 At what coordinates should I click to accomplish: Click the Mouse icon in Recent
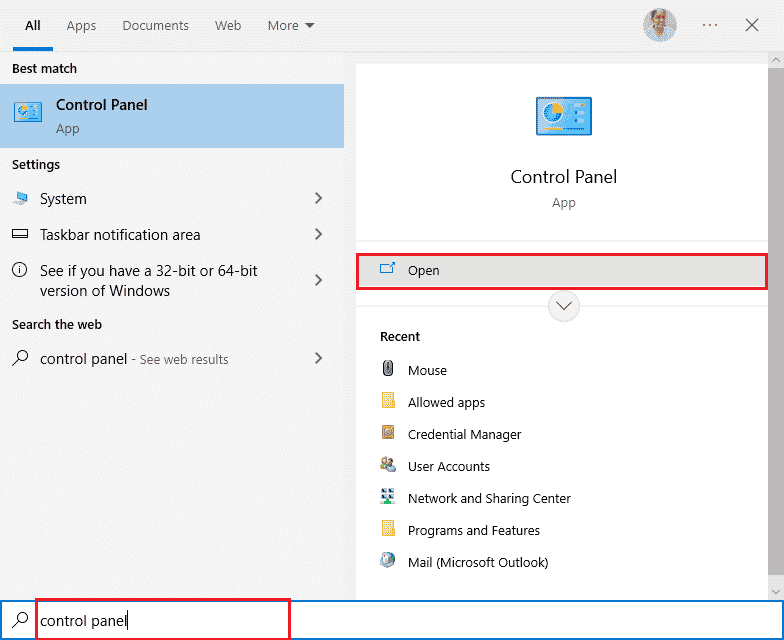[x=388, y=369]
